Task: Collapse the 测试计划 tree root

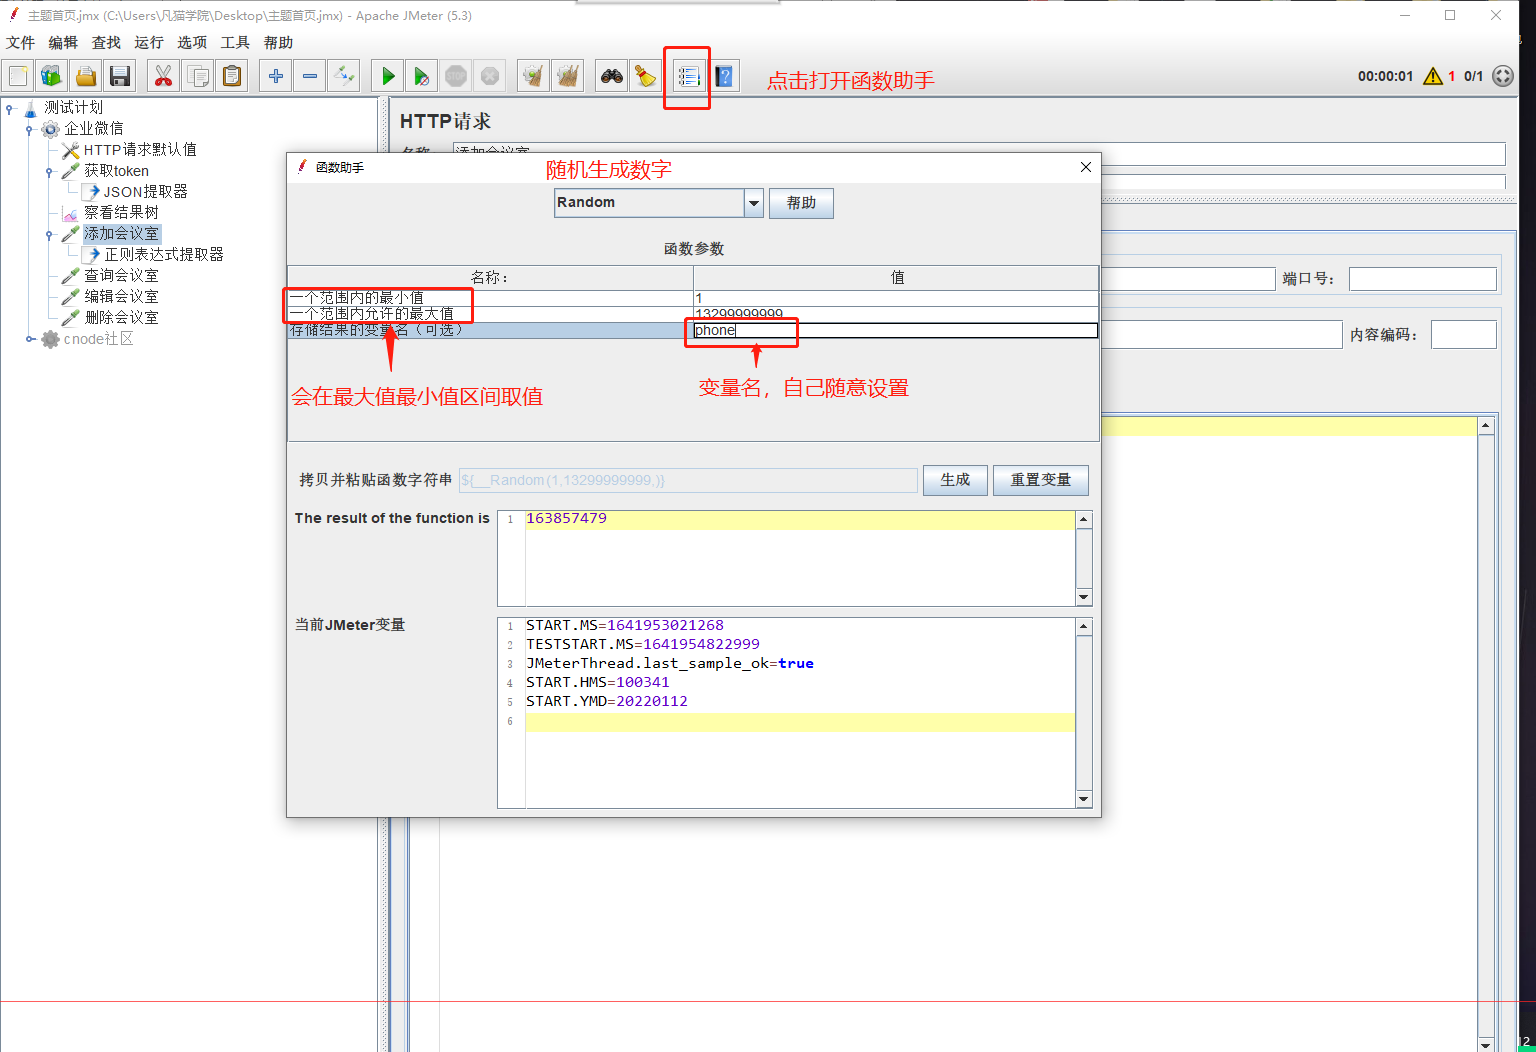Action: [9, 108]
